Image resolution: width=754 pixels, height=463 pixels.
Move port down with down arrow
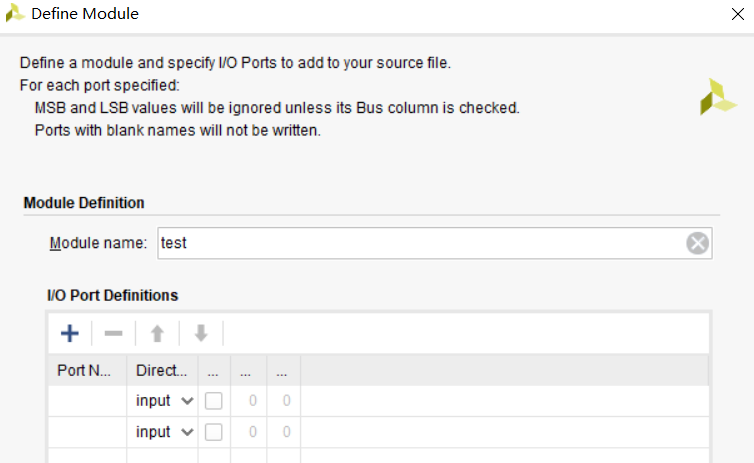point(201,333)
